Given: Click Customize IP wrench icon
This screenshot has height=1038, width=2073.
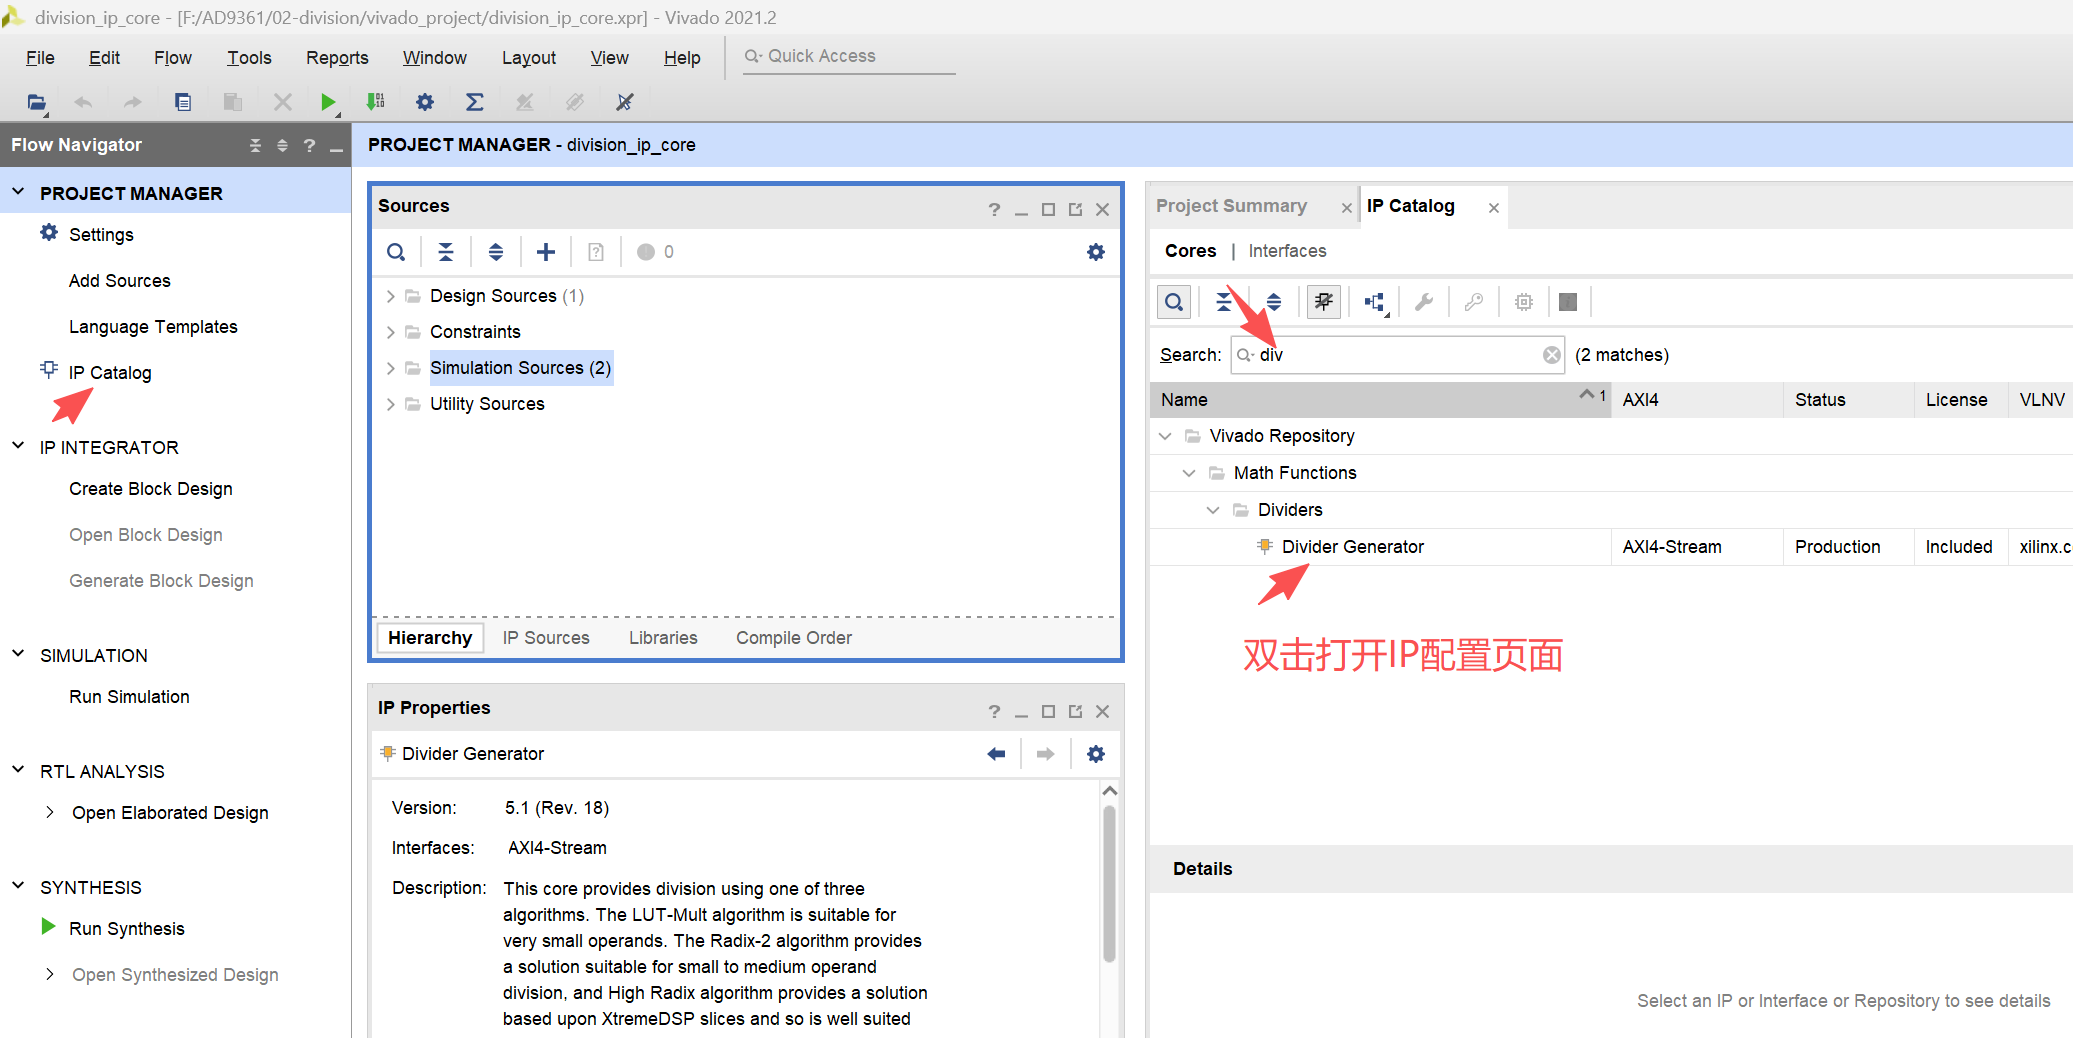Looking at the screenshot, I should pos(1424,302).
